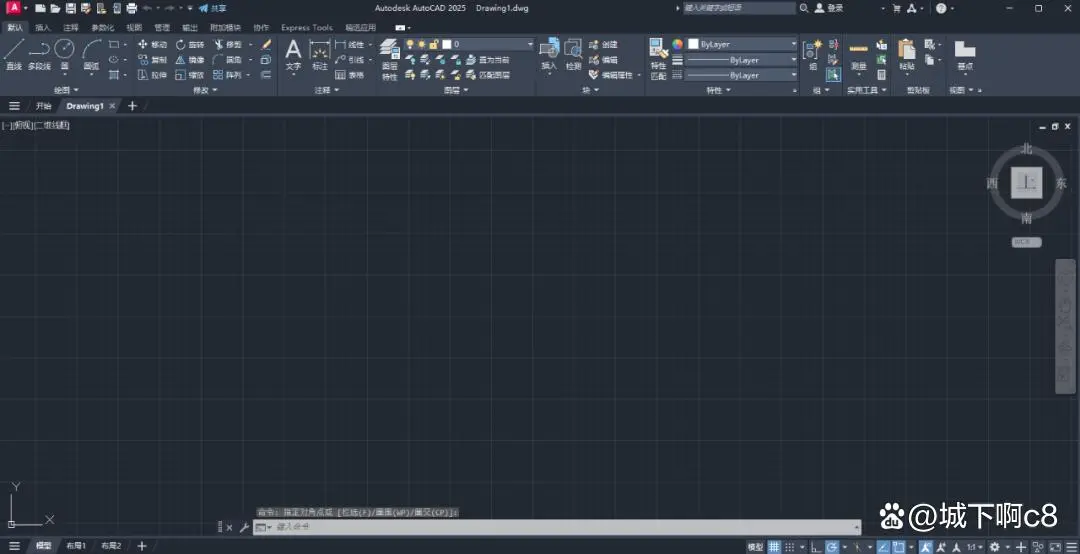The height and width of the screenshot is (554, 1080).
Task: Click the Share (共享) button
Action: coord(212,8)
